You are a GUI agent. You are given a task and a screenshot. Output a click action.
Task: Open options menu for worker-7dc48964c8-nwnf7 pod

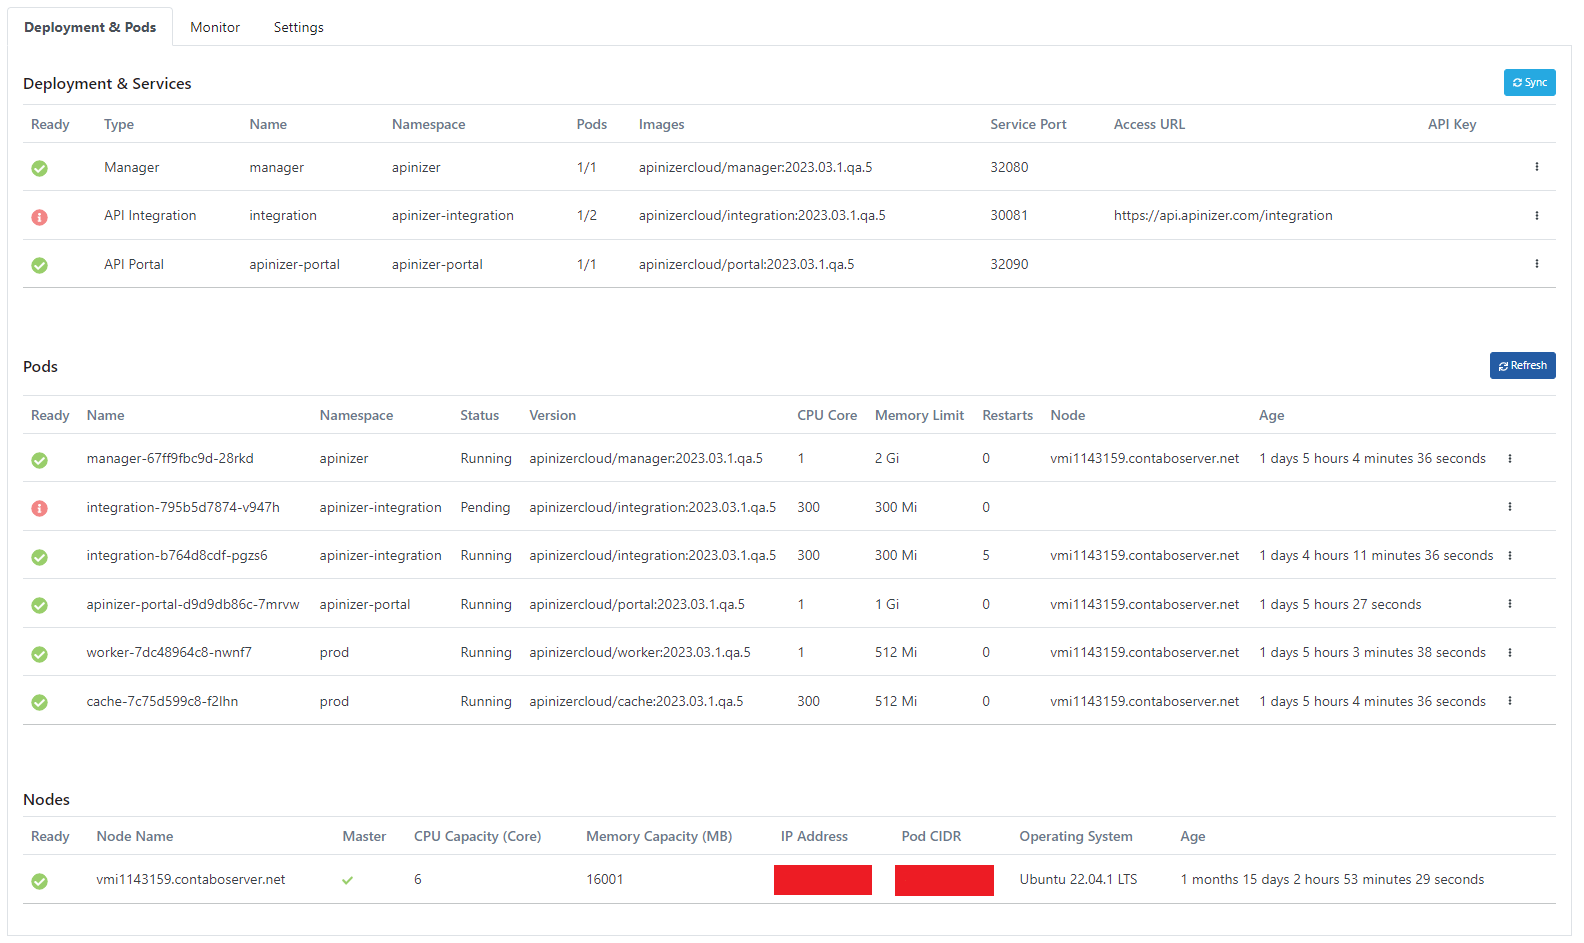(1509, 653)
